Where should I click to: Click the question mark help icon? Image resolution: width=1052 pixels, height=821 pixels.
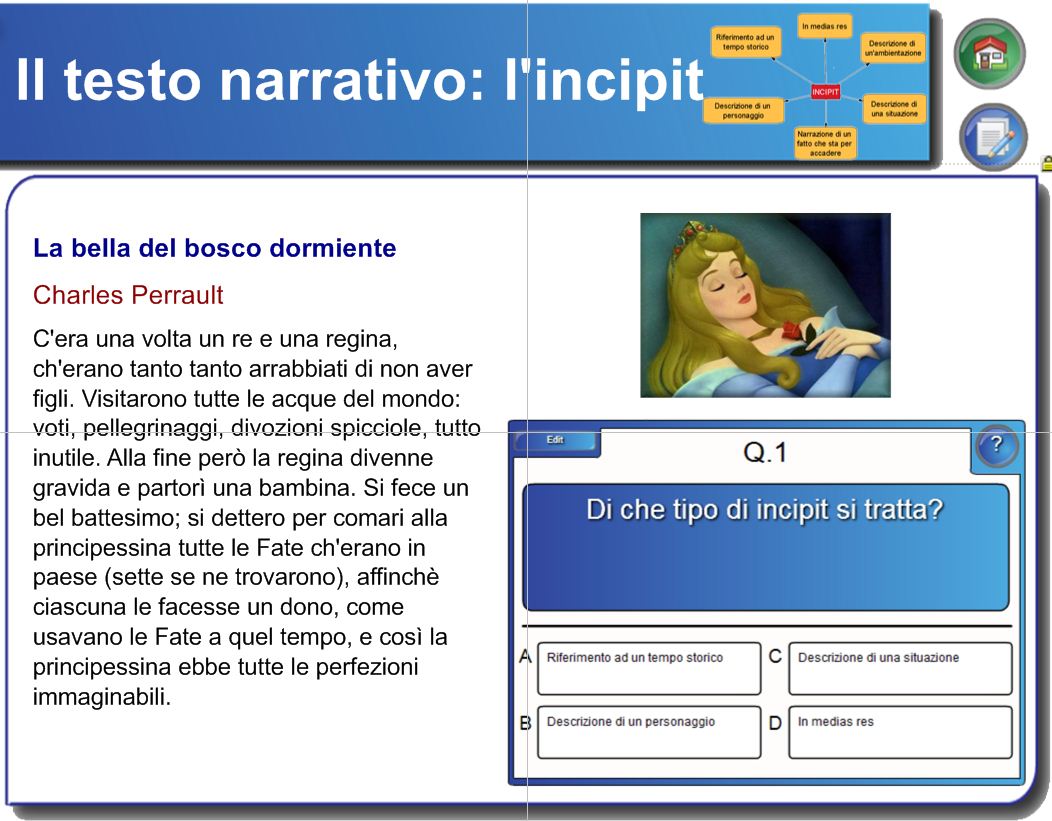tap(996, 445)
